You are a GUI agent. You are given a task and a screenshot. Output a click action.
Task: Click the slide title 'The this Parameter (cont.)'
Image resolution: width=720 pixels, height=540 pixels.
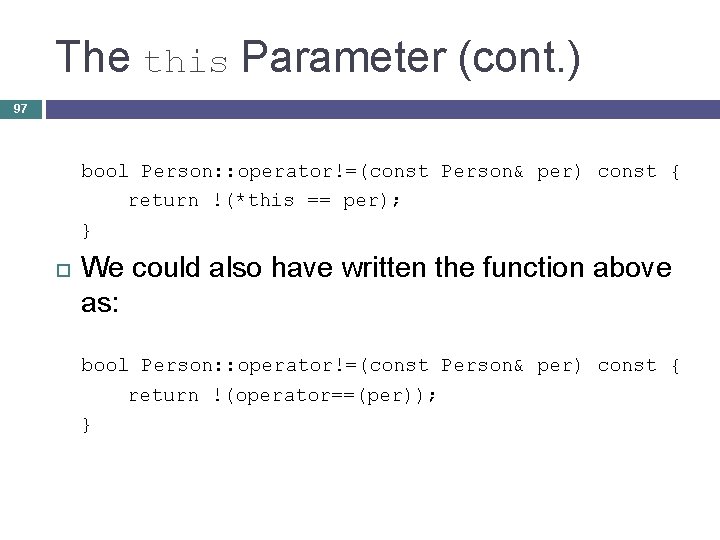pos(317,58)
